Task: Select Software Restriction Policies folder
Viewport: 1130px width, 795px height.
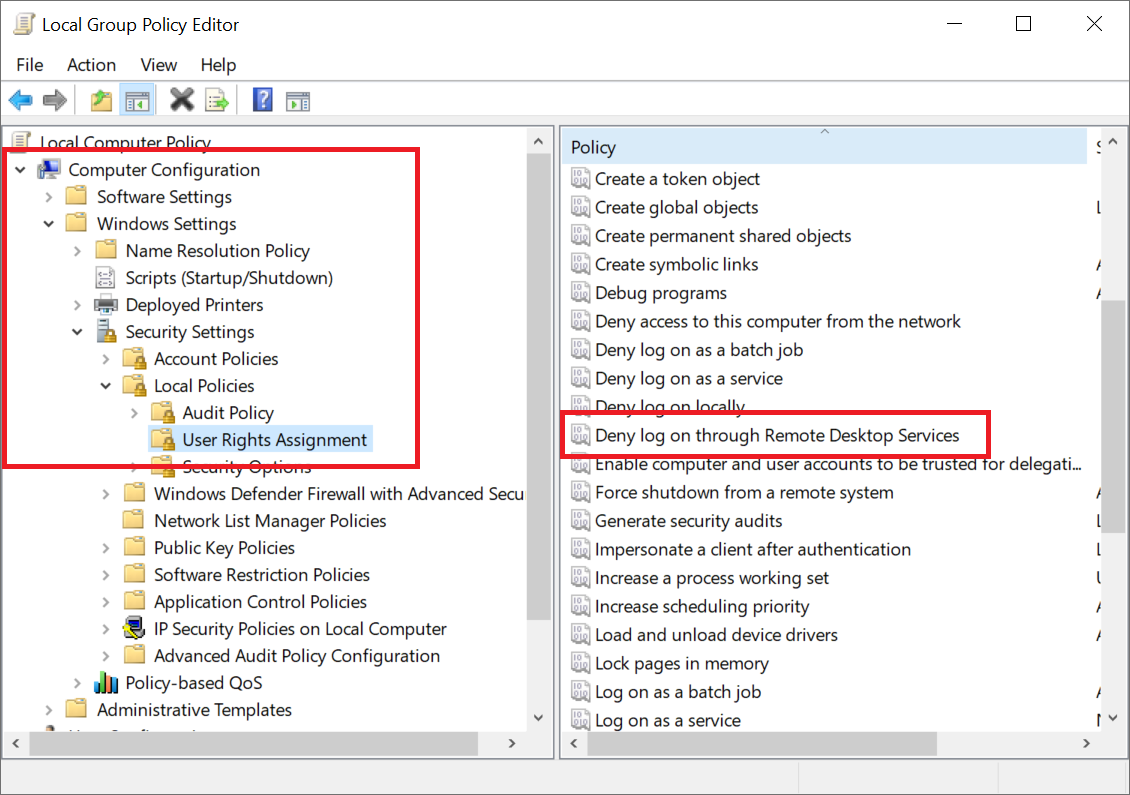Action: click(262, 574)
